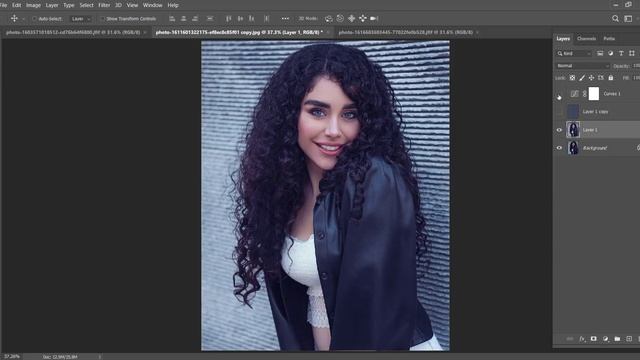The height and width of the screenshot is (360, 640).
Task: Open the workspace switcher icon
Action: tap(629, 18)
